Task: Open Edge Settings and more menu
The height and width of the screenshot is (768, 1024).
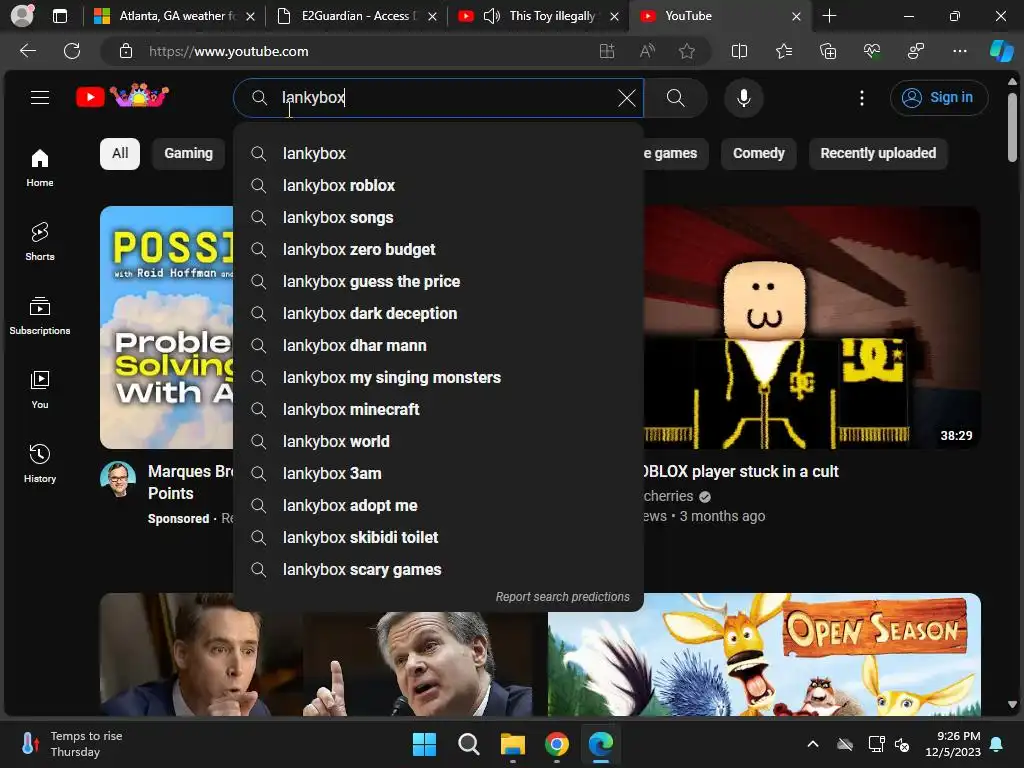Action: [959, 51]
